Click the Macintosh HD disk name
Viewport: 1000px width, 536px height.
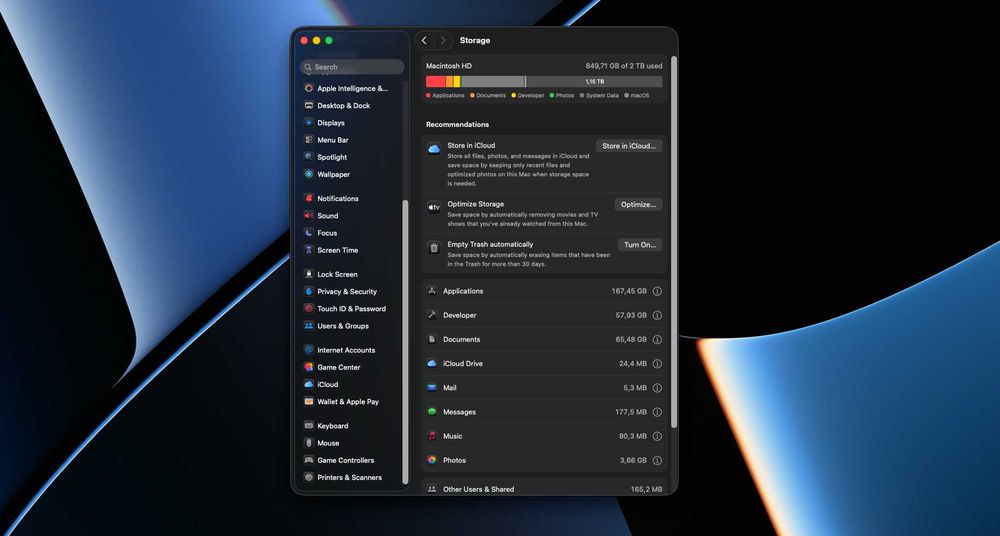(449, 66)
